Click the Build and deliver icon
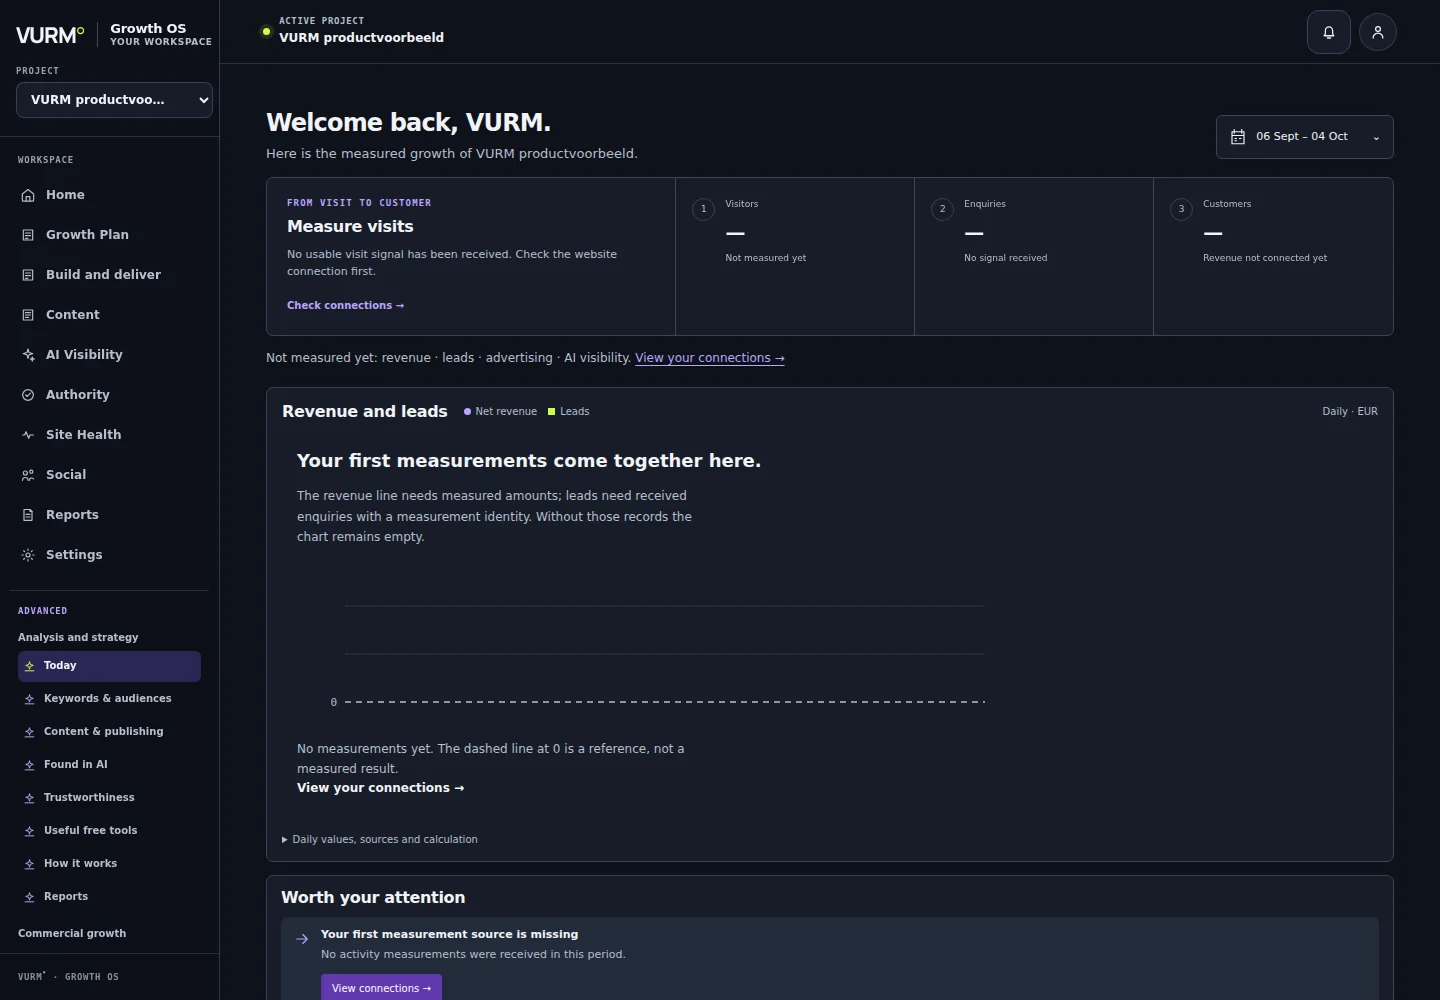This screenshot has width=1440, height=1000. coord(28,275)
